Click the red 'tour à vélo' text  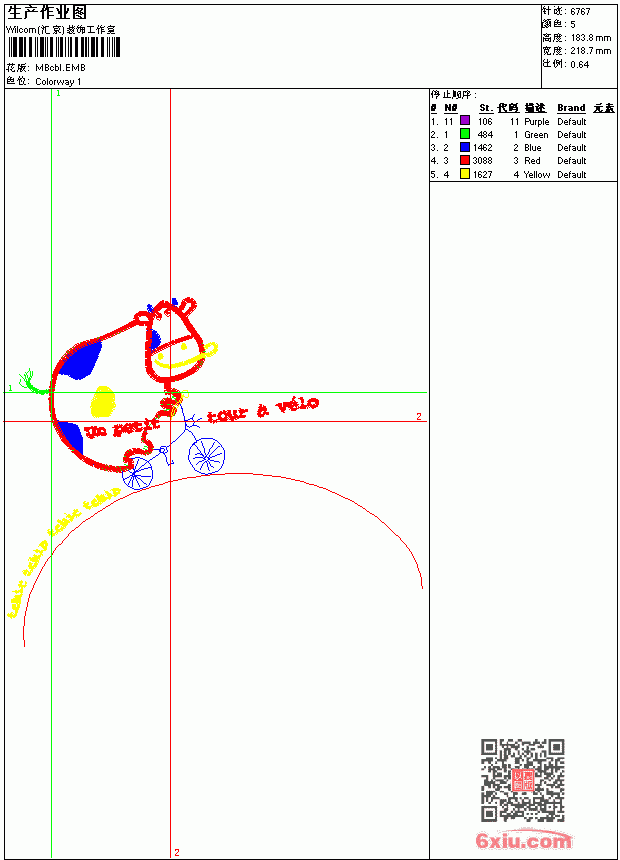pyautogui.click(x=263, y=410)
